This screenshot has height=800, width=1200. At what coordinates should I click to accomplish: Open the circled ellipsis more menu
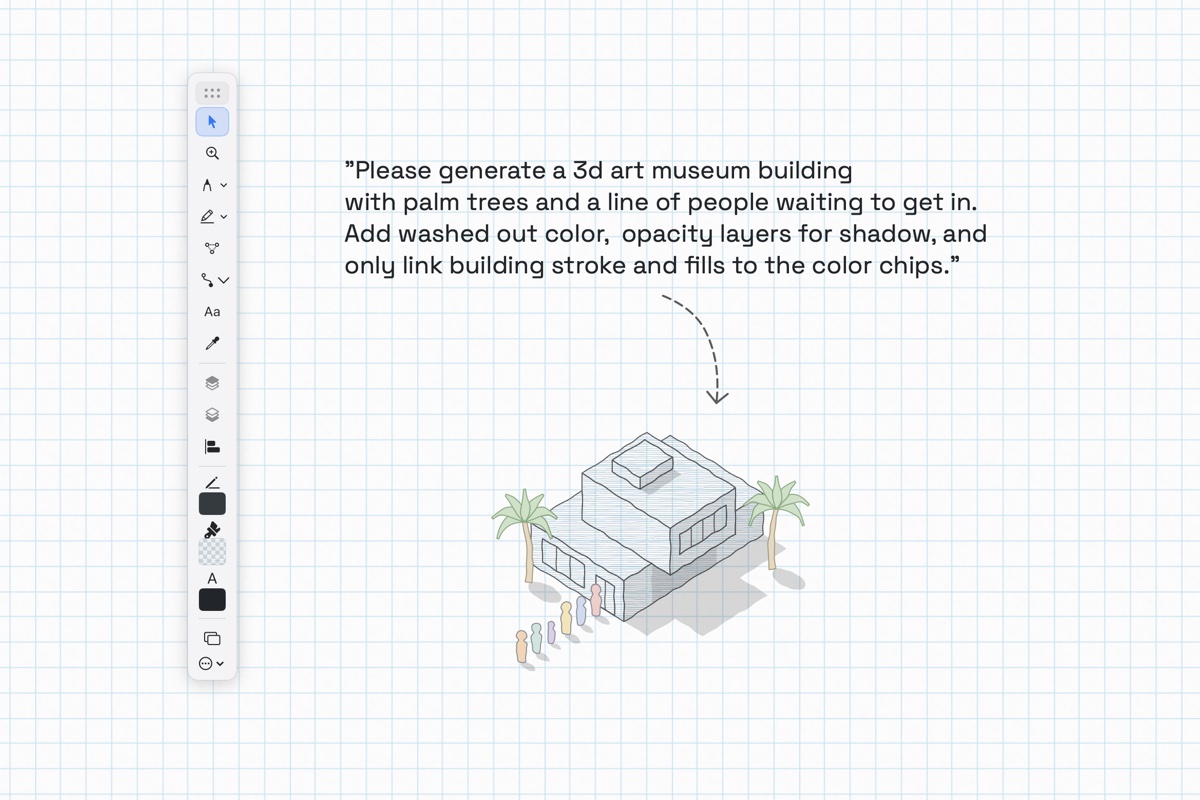206,663
